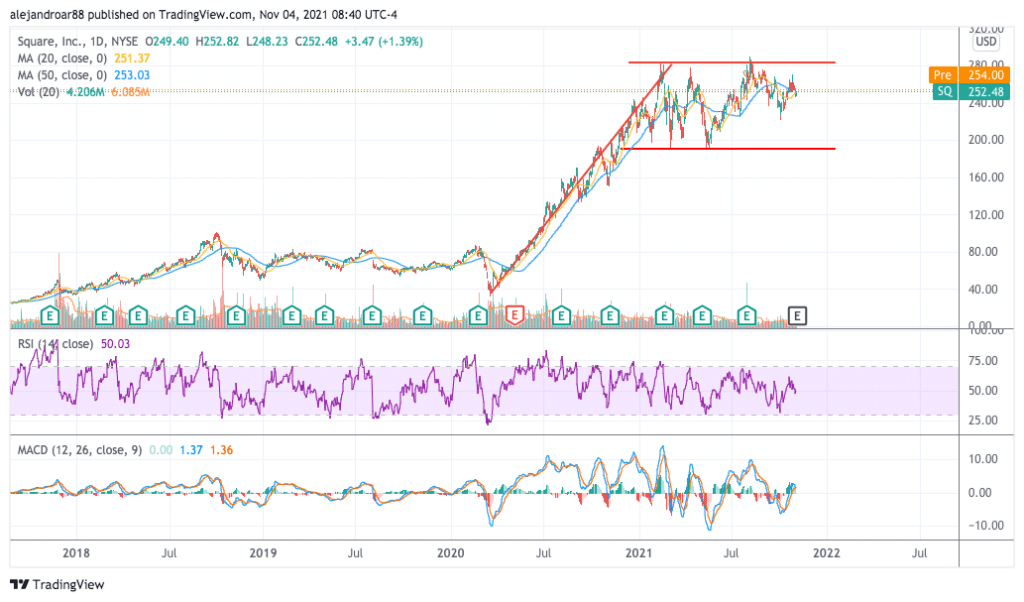Click the MA (20, close, 0) indicator legend
Image resolution: width=1024 pixels, height=602 pixels.
coord(62,58)
